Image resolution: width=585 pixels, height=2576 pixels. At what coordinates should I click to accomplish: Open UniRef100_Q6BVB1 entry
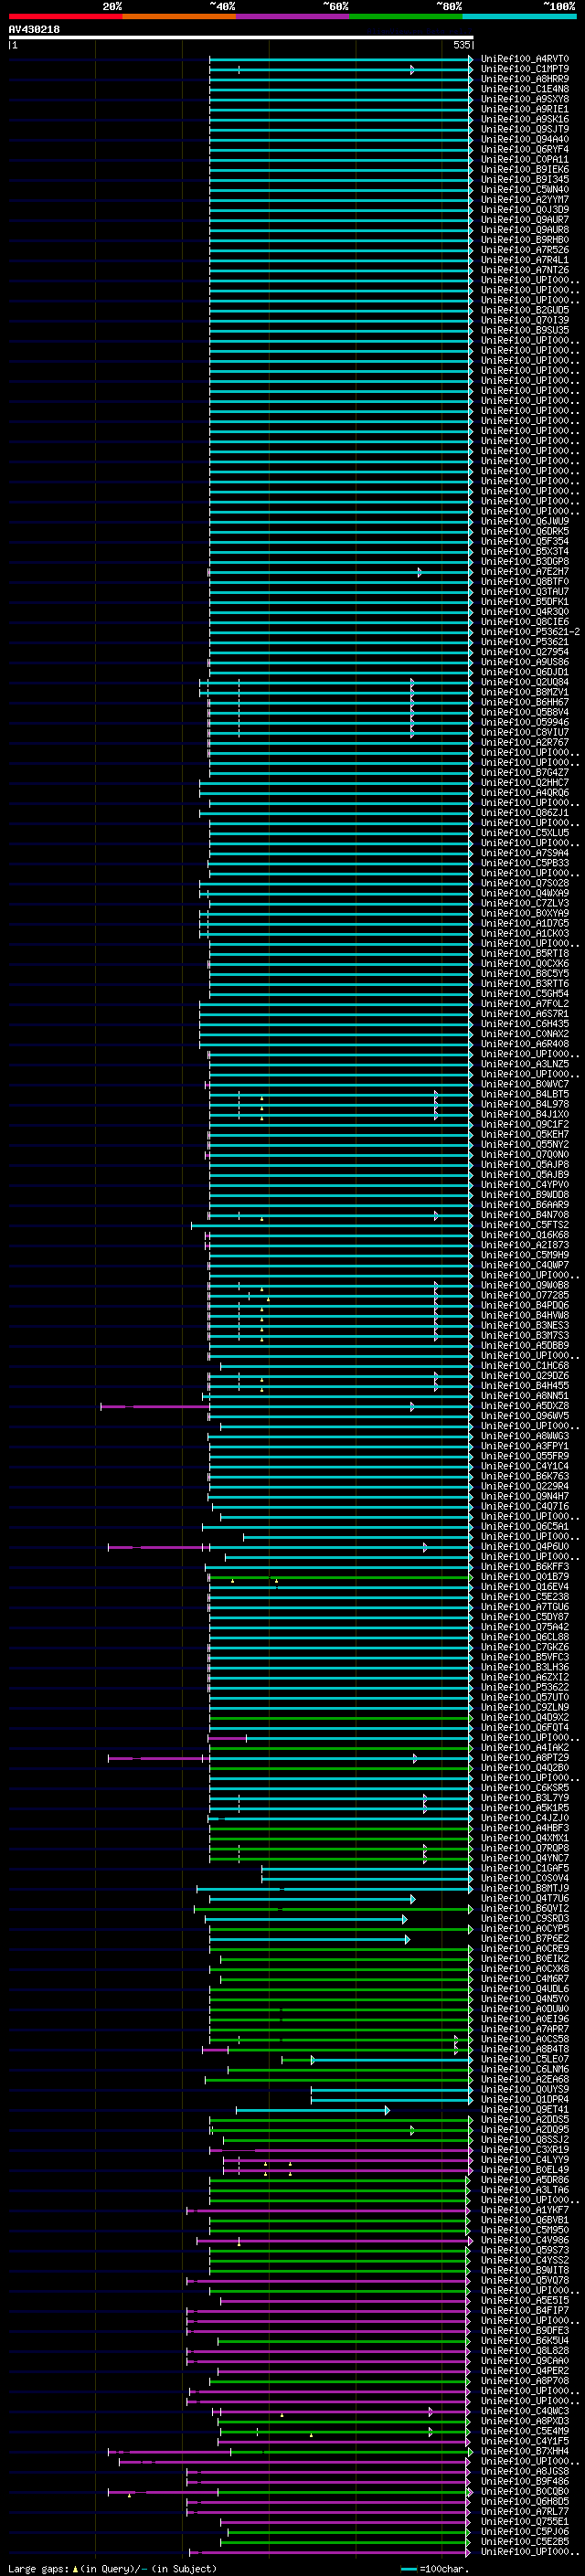[x=525, y=2220]
